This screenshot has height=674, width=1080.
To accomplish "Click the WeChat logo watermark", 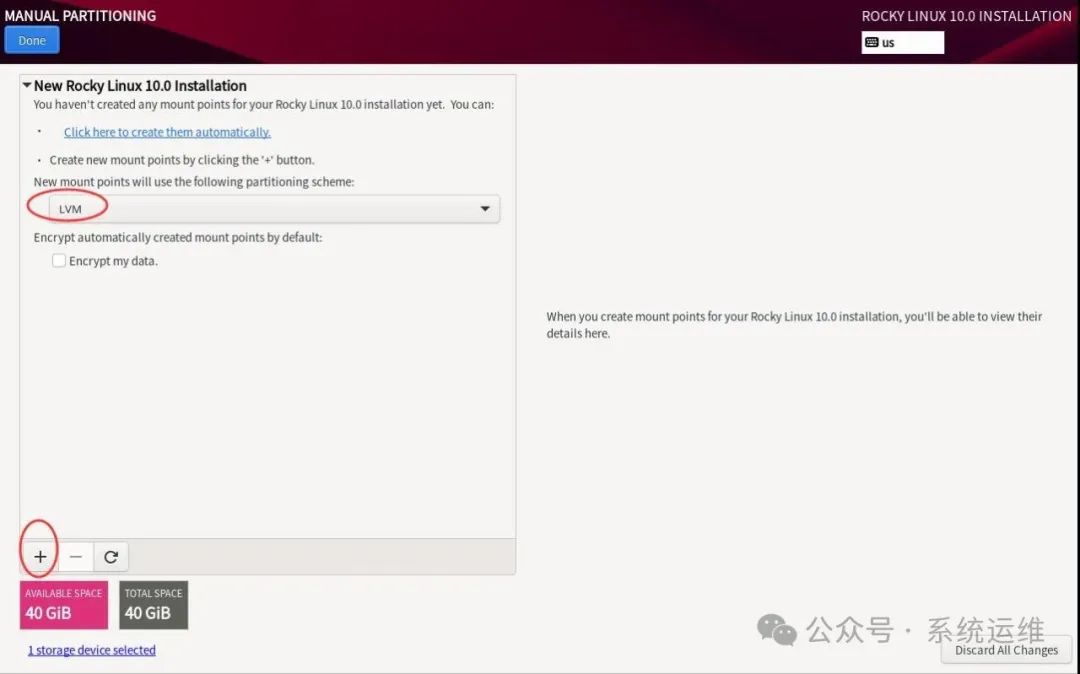I will coord(776,629).
